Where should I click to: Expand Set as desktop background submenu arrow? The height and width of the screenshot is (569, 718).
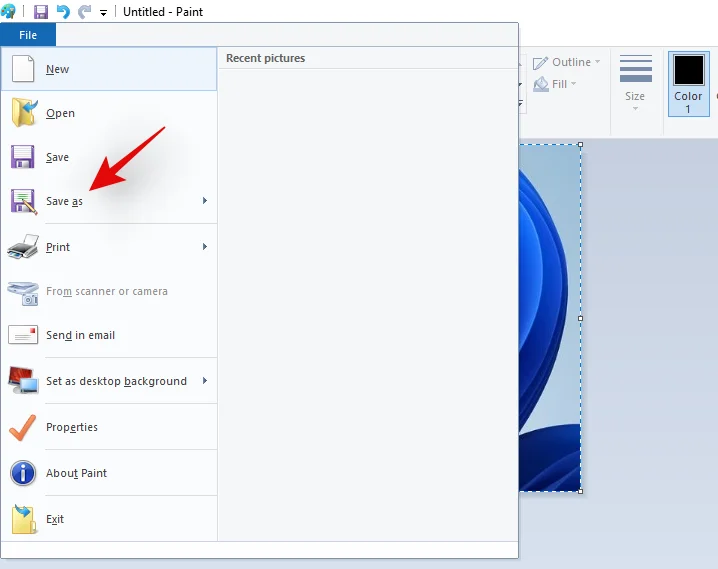coord(205,380)
